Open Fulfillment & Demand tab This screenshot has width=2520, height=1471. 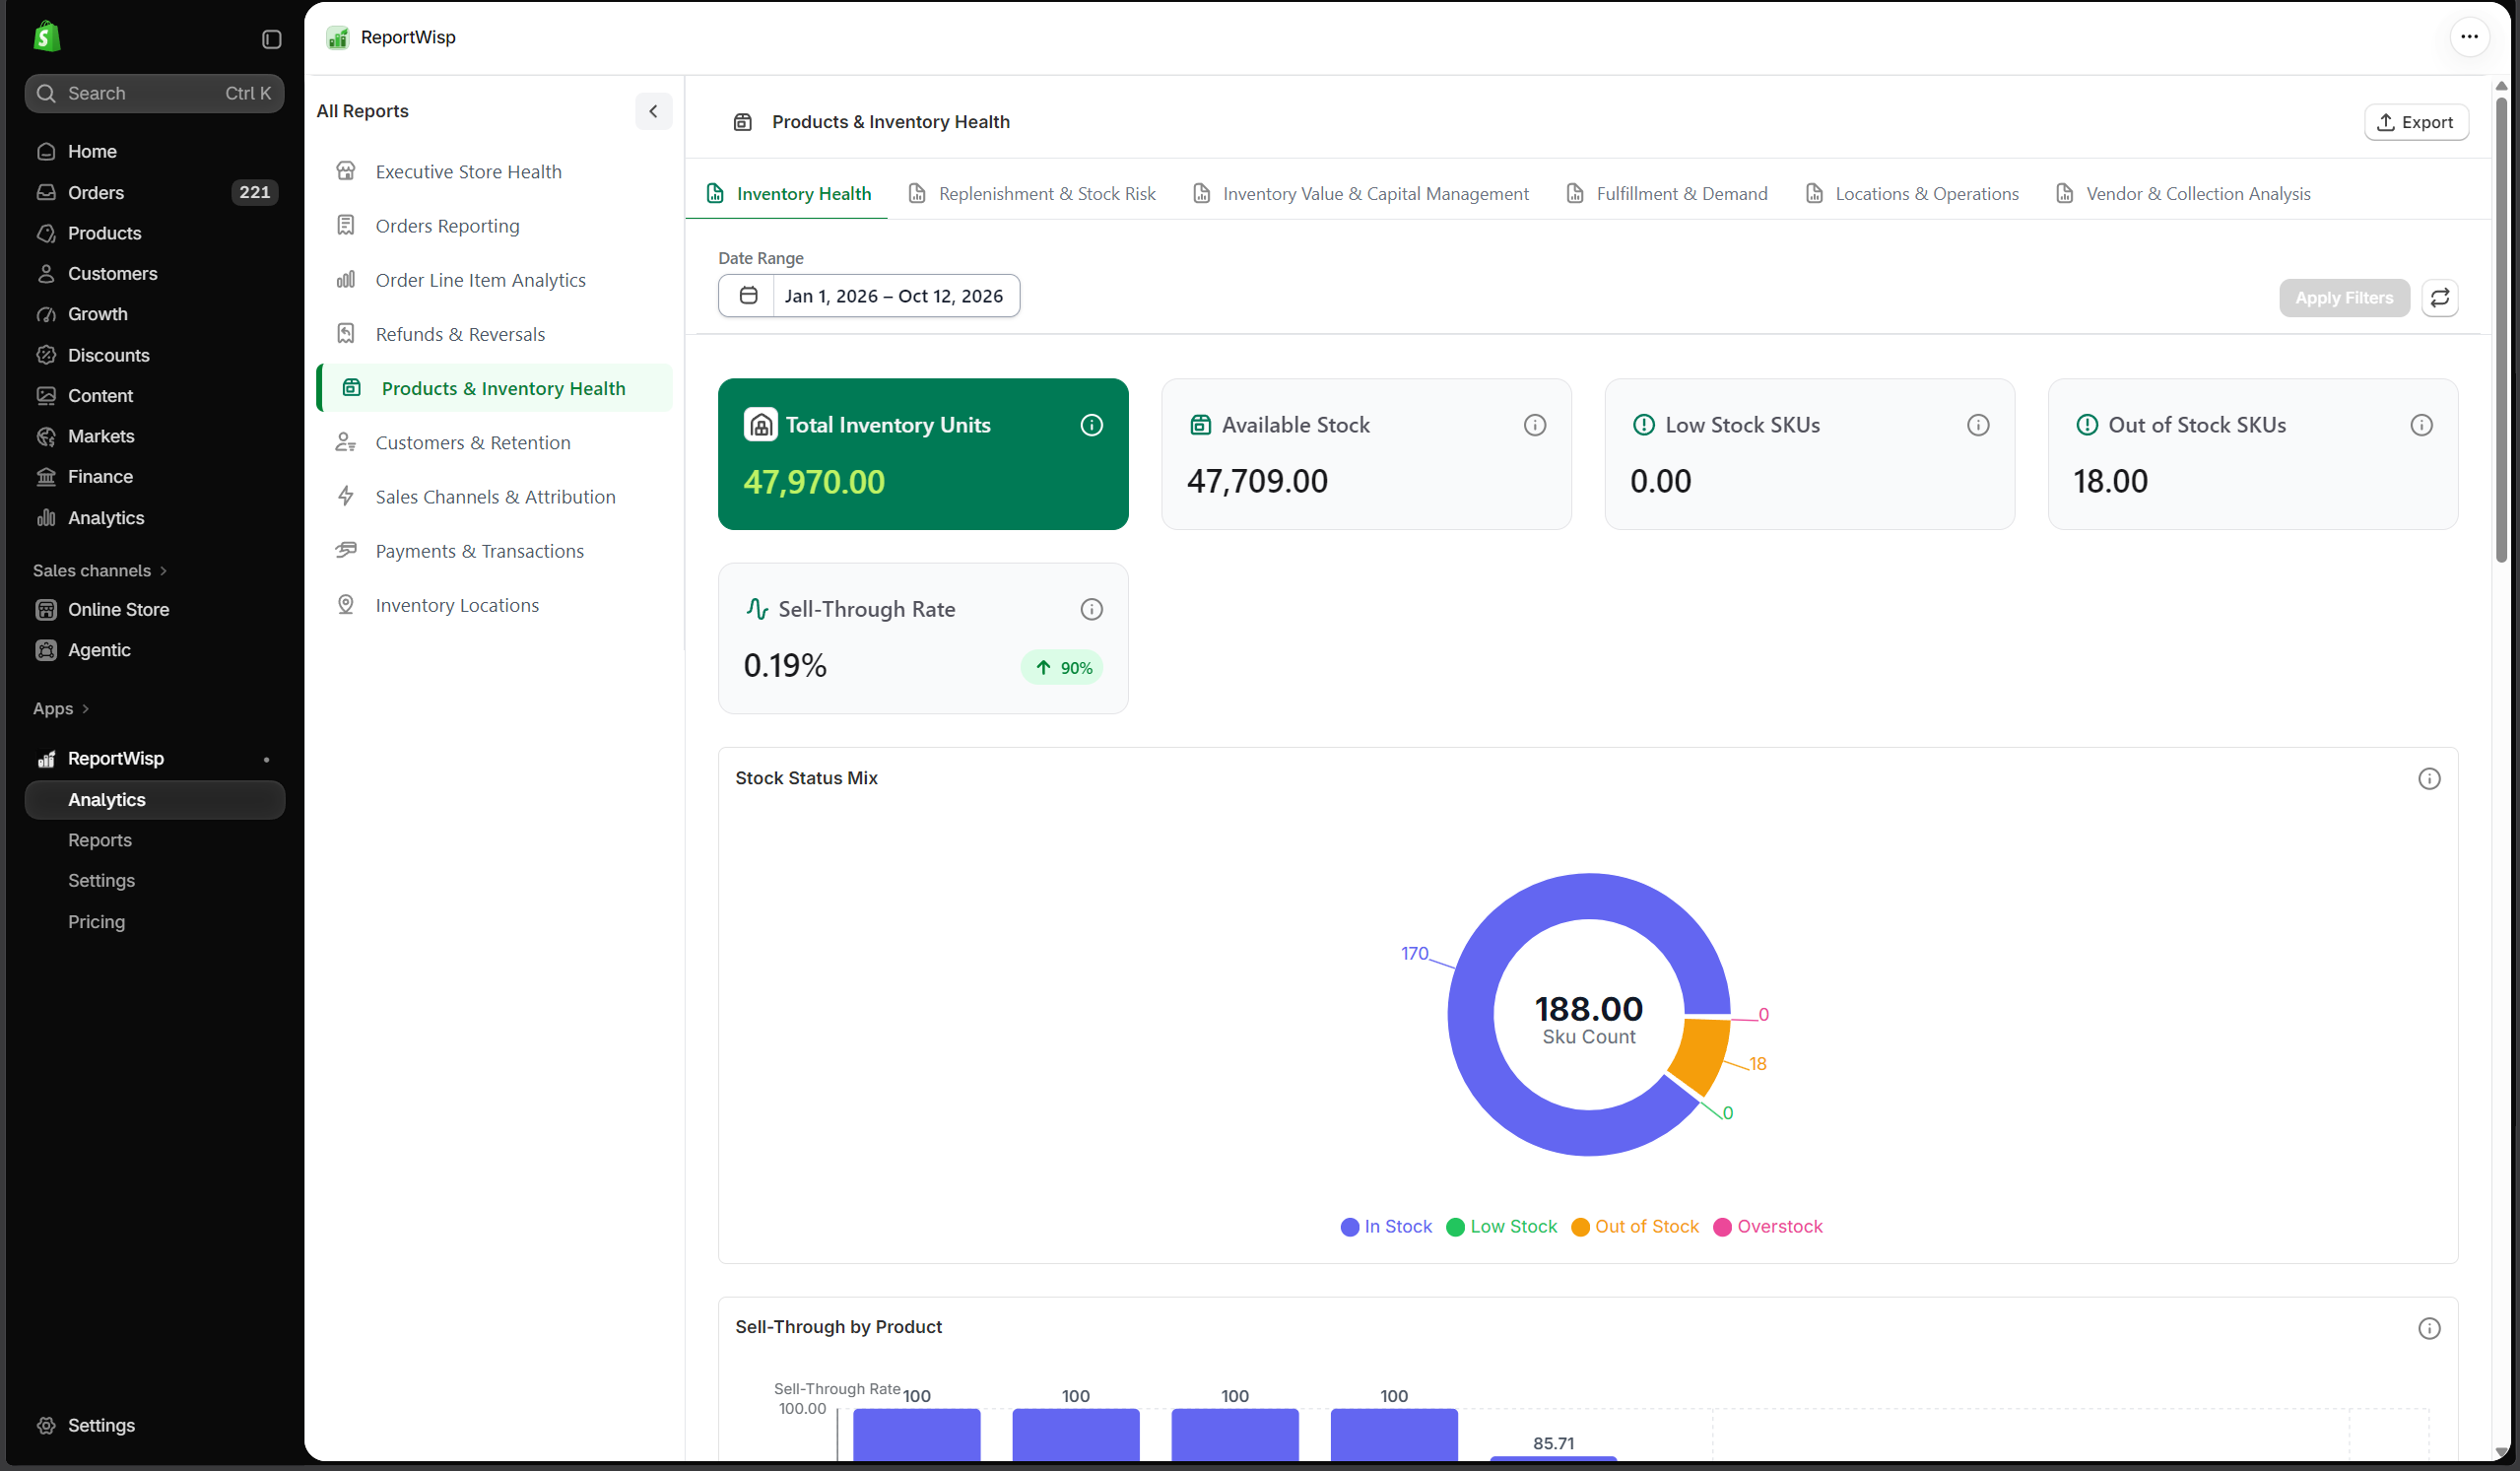(1667, 194)
